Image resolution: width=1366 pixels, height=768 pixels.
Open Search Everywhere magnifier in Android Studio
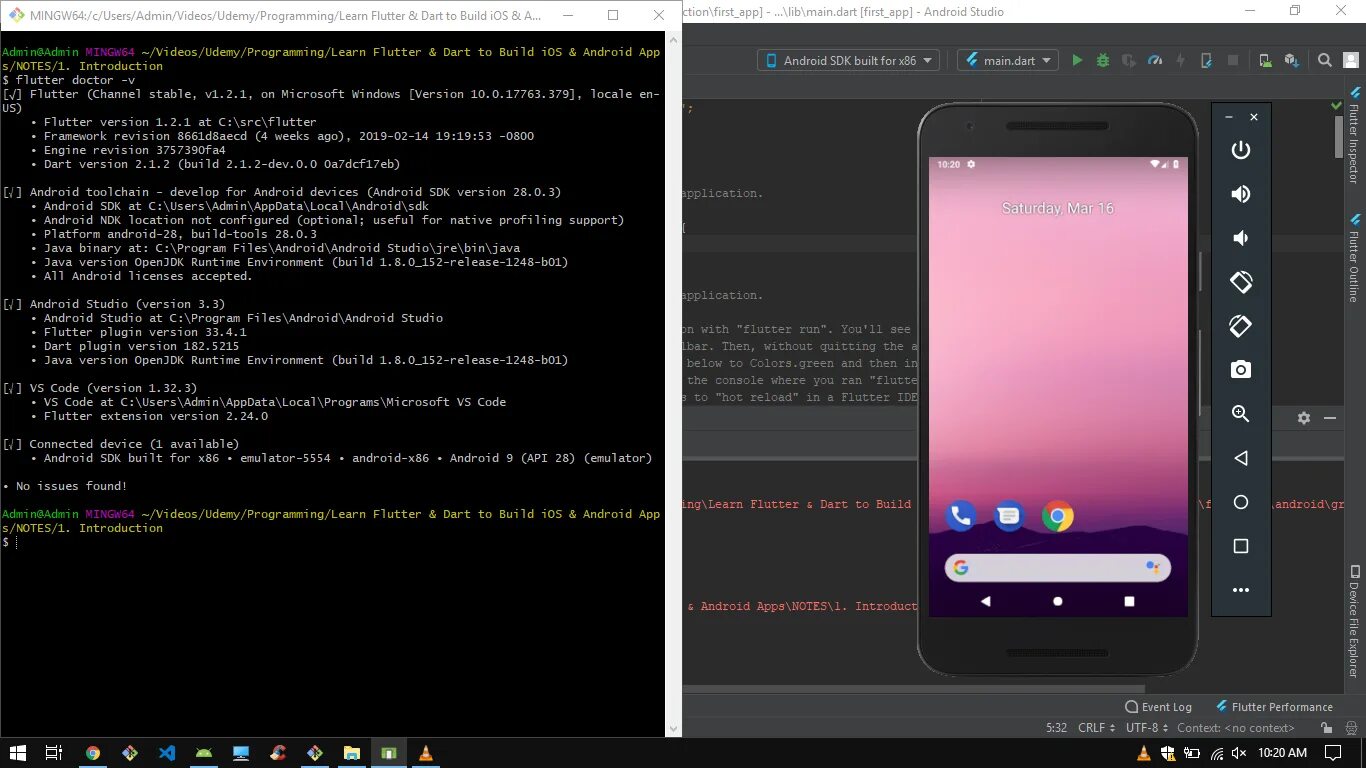tap(1324, 60)
